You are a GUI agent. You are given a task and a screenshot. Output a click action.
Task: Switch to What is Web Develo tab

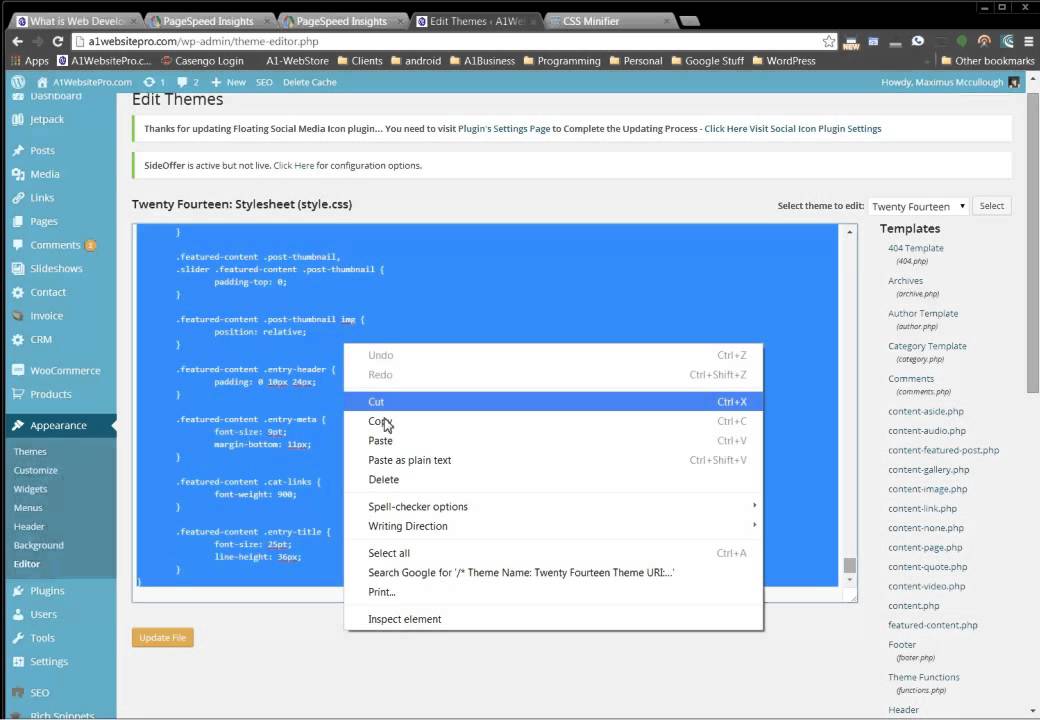coord(76,21)
